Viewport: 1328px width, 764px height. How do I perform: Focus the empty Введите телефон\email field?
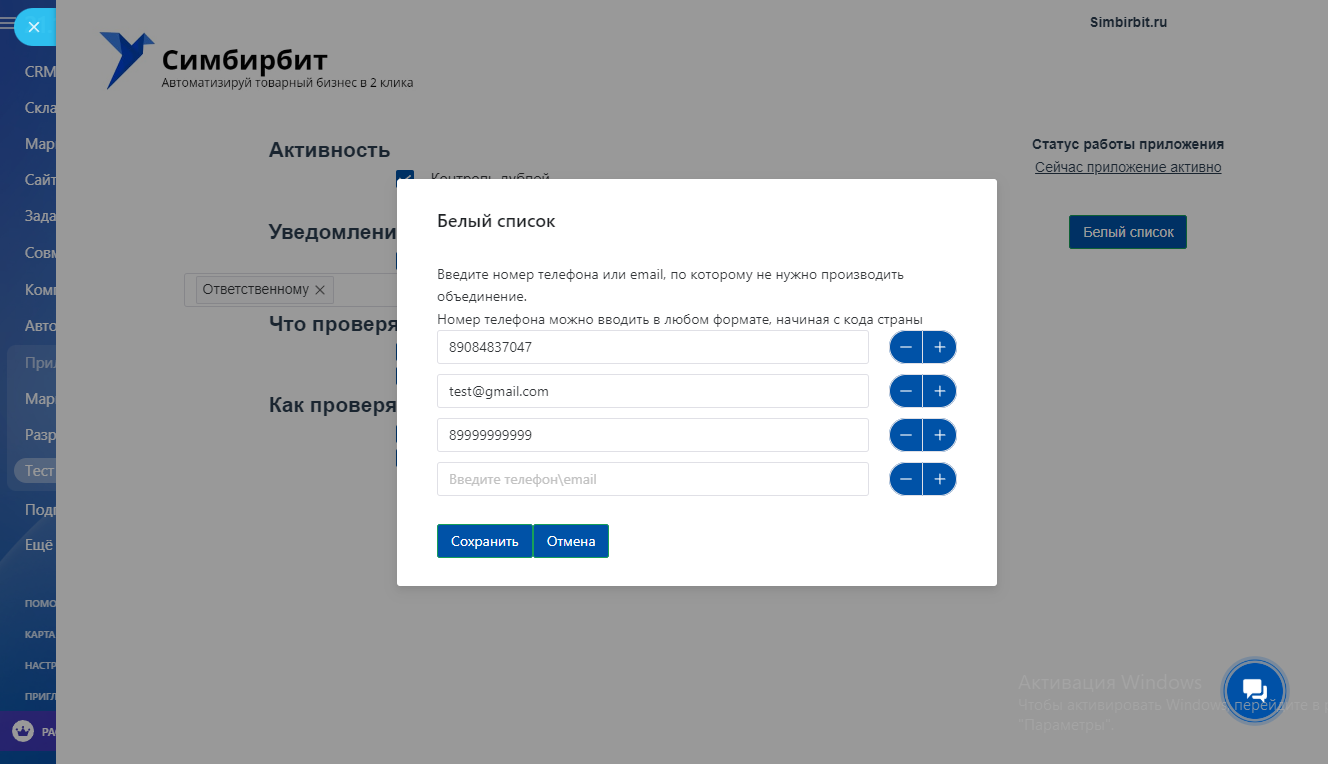(652, 479)
